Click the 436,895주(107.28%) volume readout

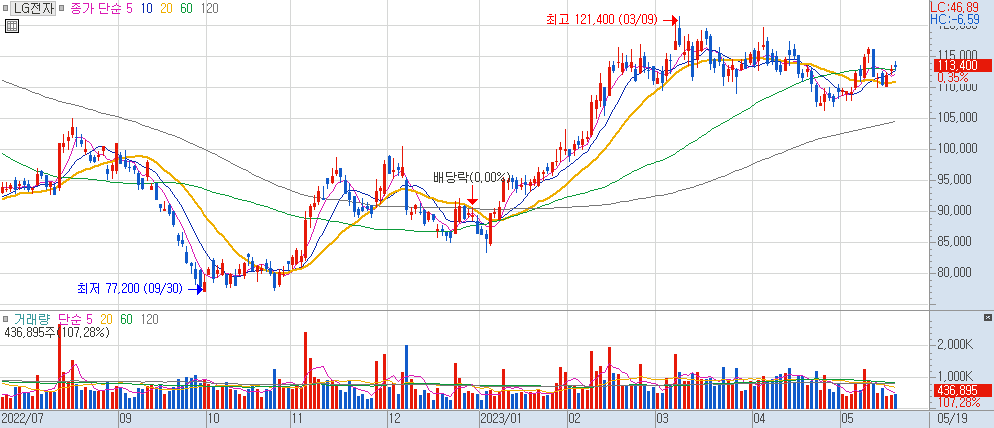click(x=57, y=332)
